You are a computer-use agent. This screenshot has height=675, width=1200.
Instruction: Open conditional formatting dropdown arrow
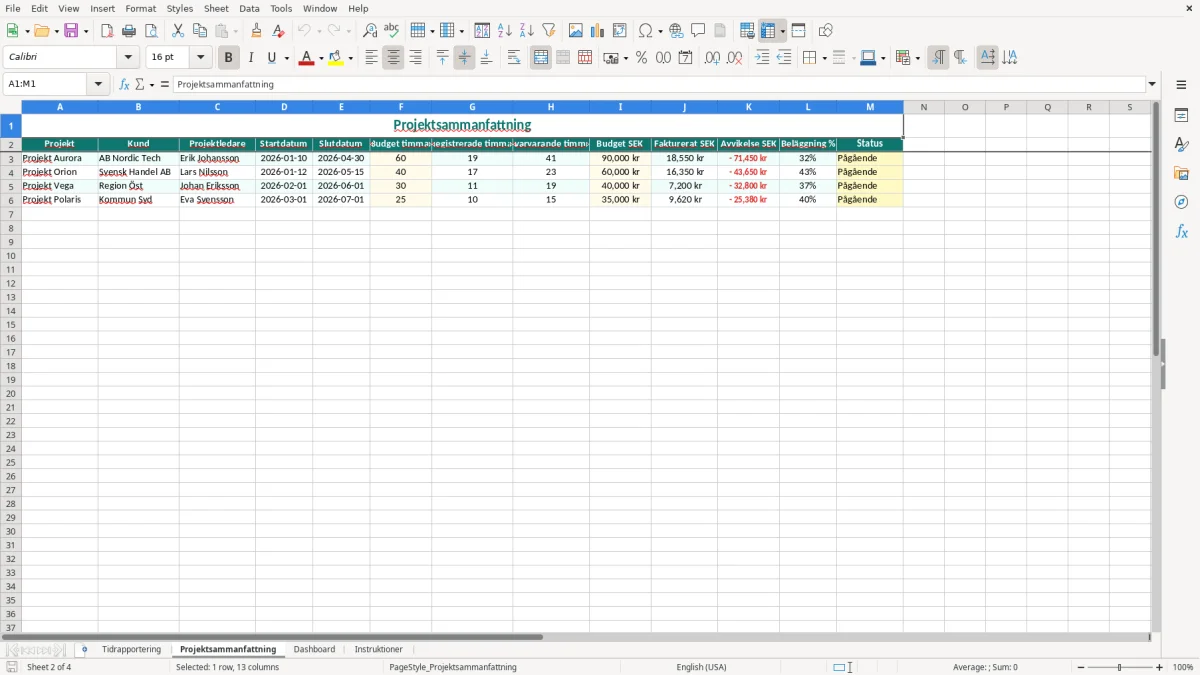(917, 58)
